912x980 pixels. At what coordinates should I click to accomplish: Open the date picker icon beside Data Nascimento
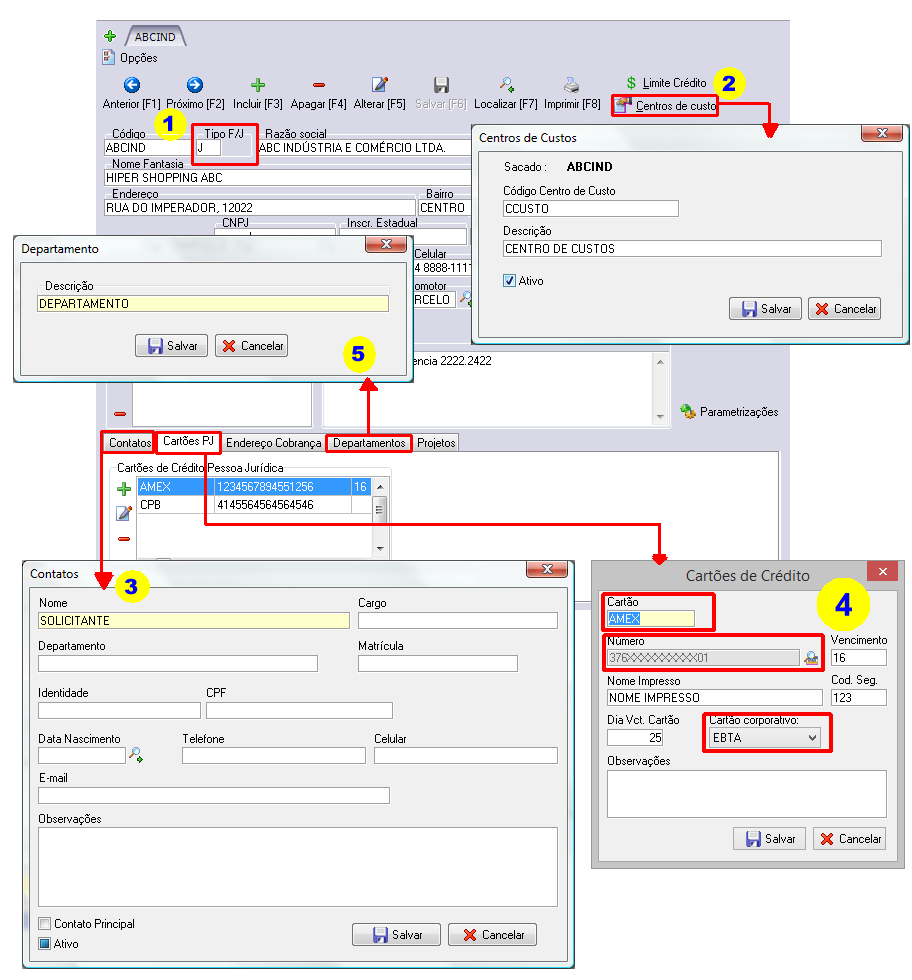[136, 755]
